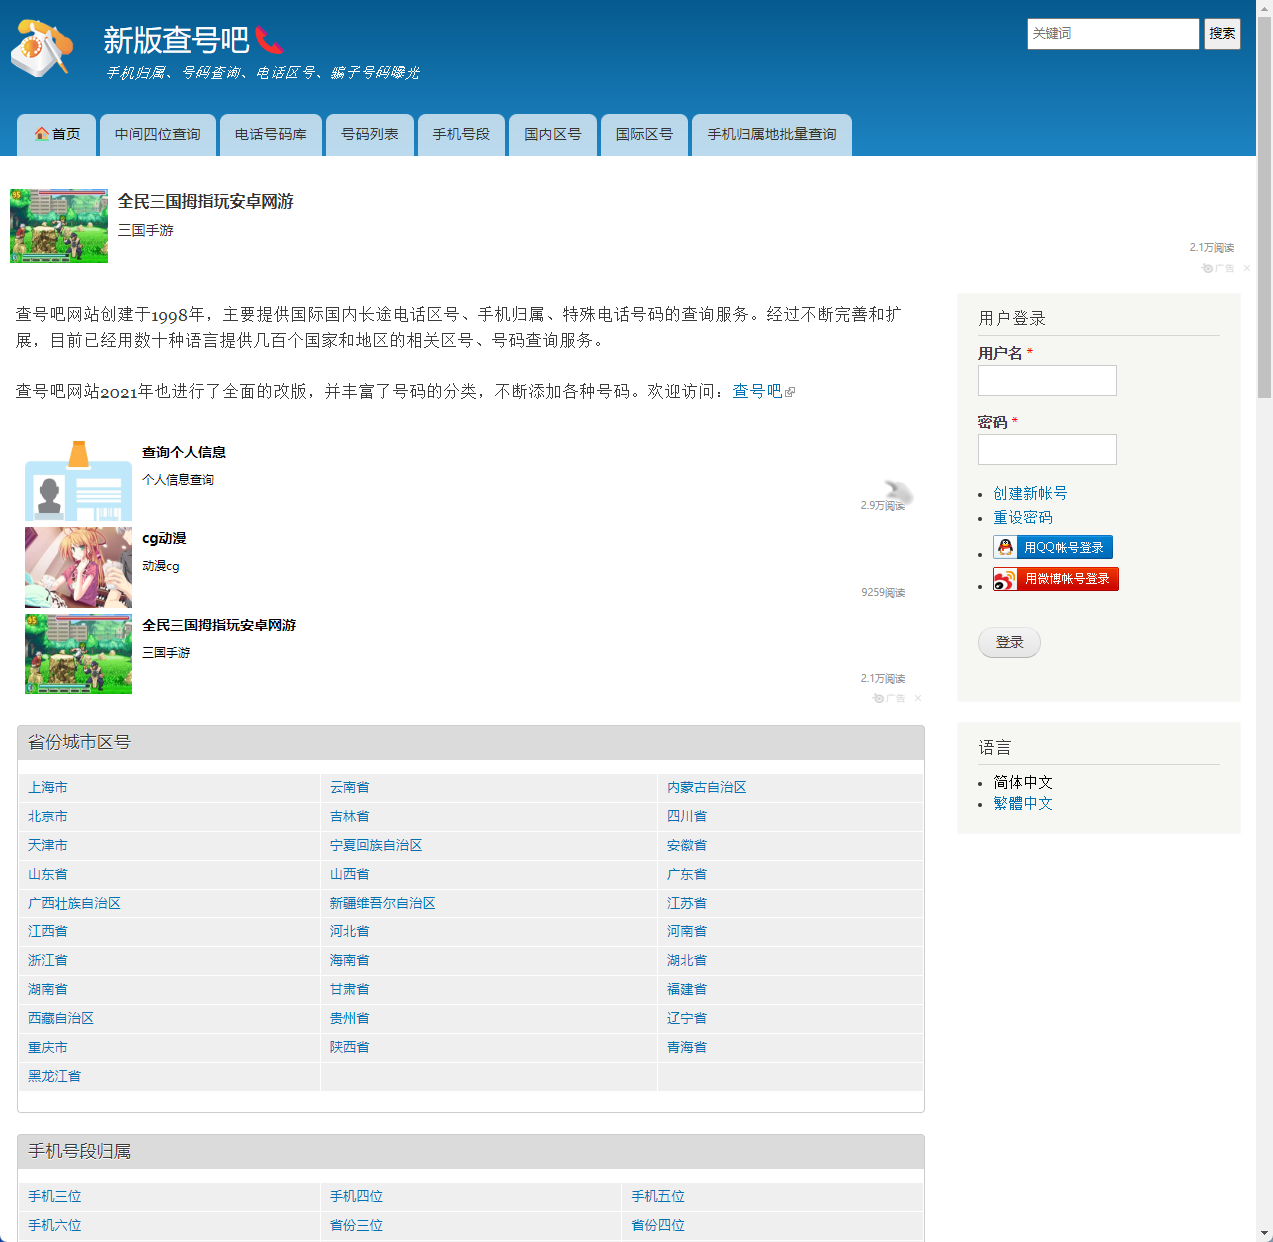Open the cg动漫 article thumbnail
This screenshot has height=1242, width=1273.
click(x=78, y=567)
